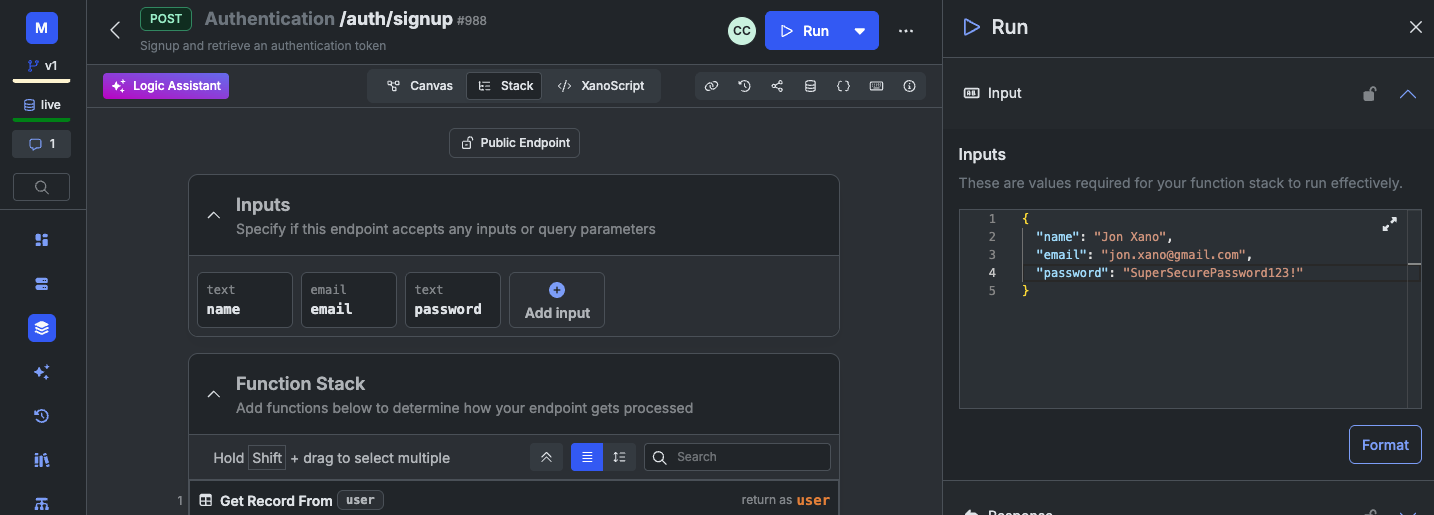Toggle Input section lock icon
The height and width of the screenshot is (515, 1434).
[1370, 93]
